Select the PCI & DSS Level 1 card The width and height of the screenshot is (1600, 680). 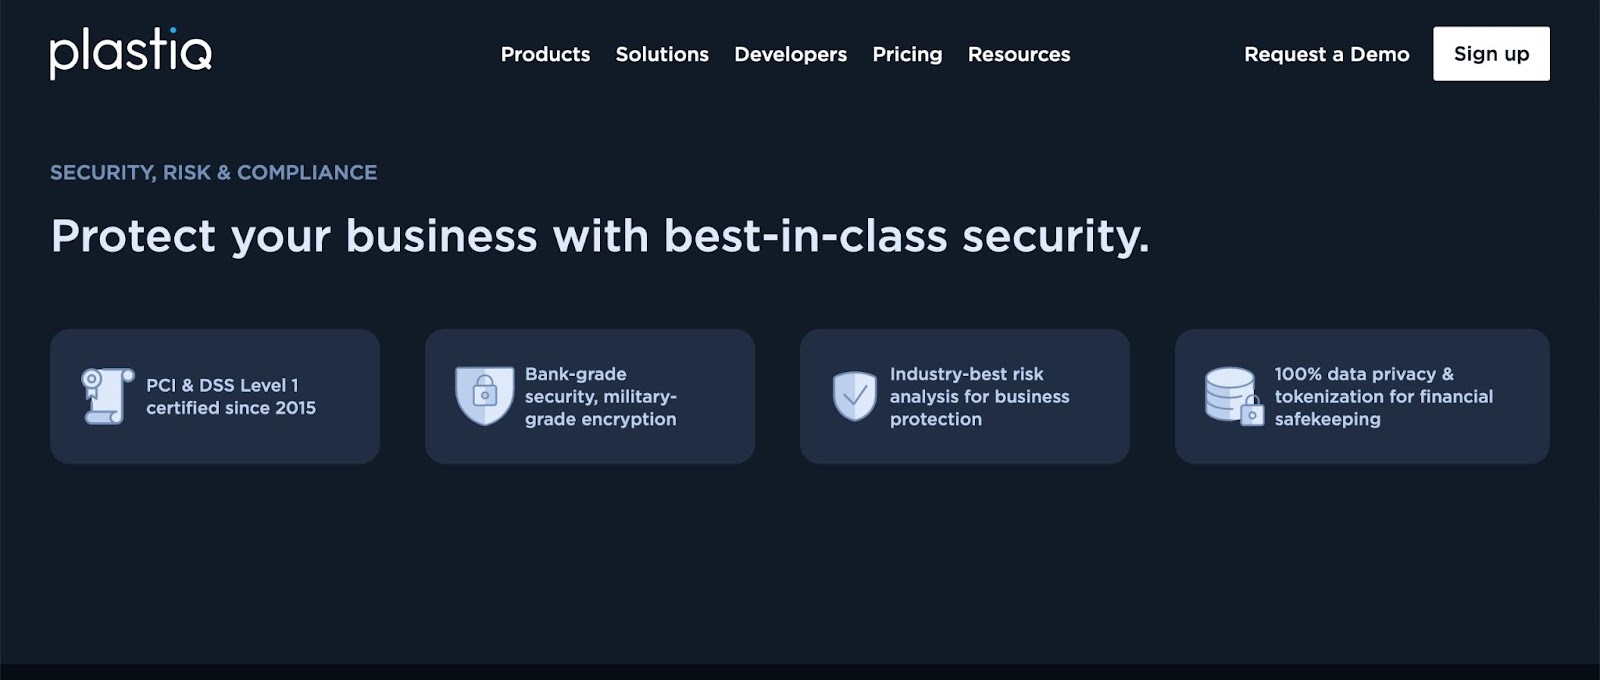pos(215,396)
